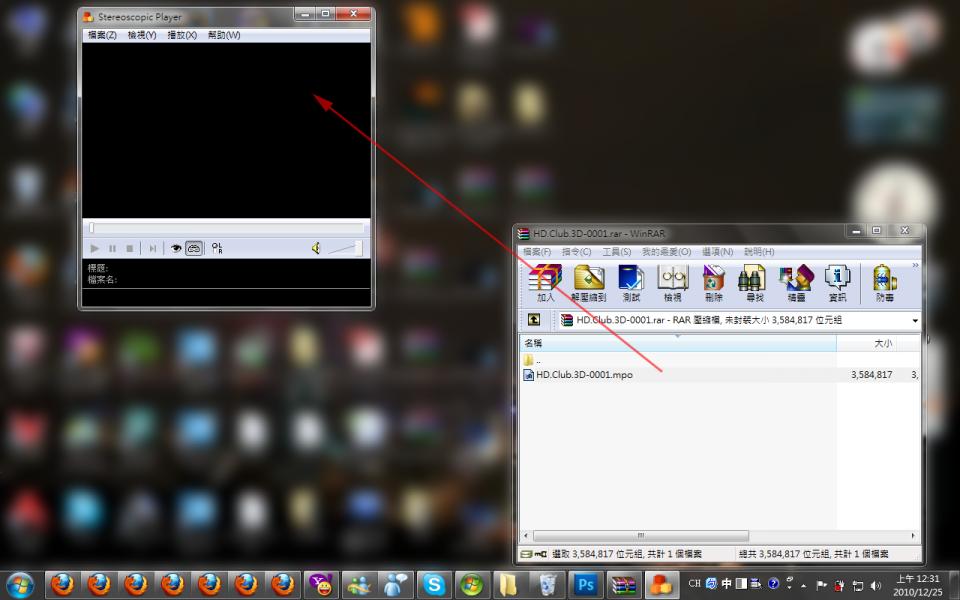The image size is (960, 600).
Task: Pause playback in Stereoscopic Player
Action: coord(112,248)
